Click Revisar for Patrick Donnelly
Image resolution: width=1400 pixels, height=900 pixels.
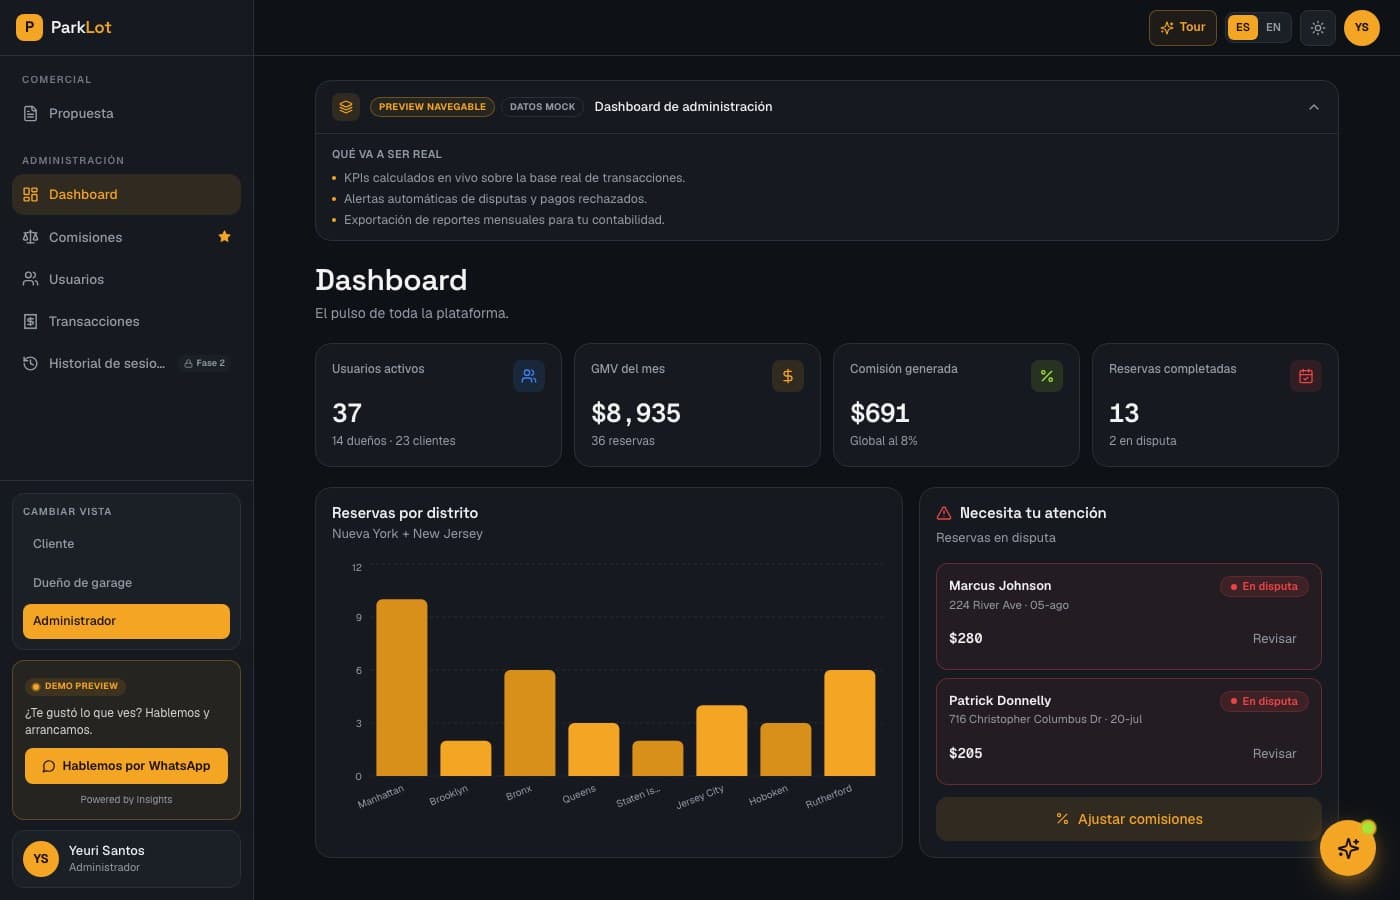[1274, 754]
